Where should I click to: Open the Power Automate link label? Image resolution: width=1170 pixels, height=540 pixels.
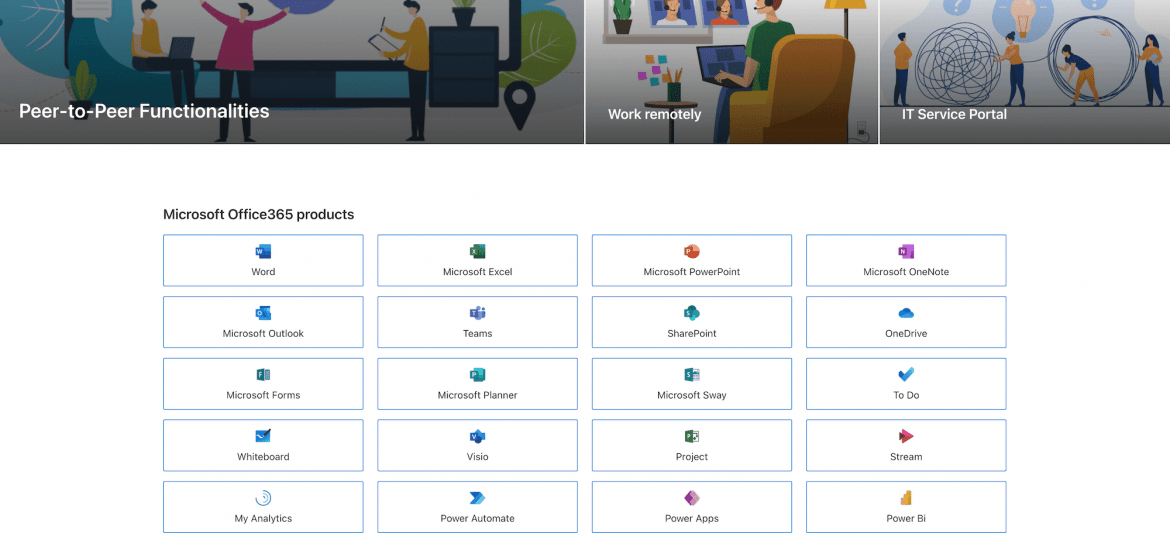tap(478, 518)
